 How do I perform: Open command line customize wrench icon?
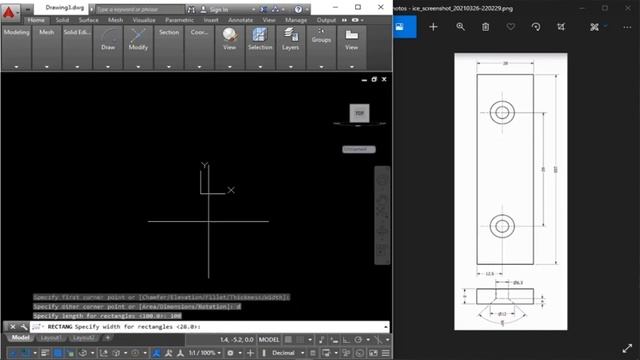24,327
